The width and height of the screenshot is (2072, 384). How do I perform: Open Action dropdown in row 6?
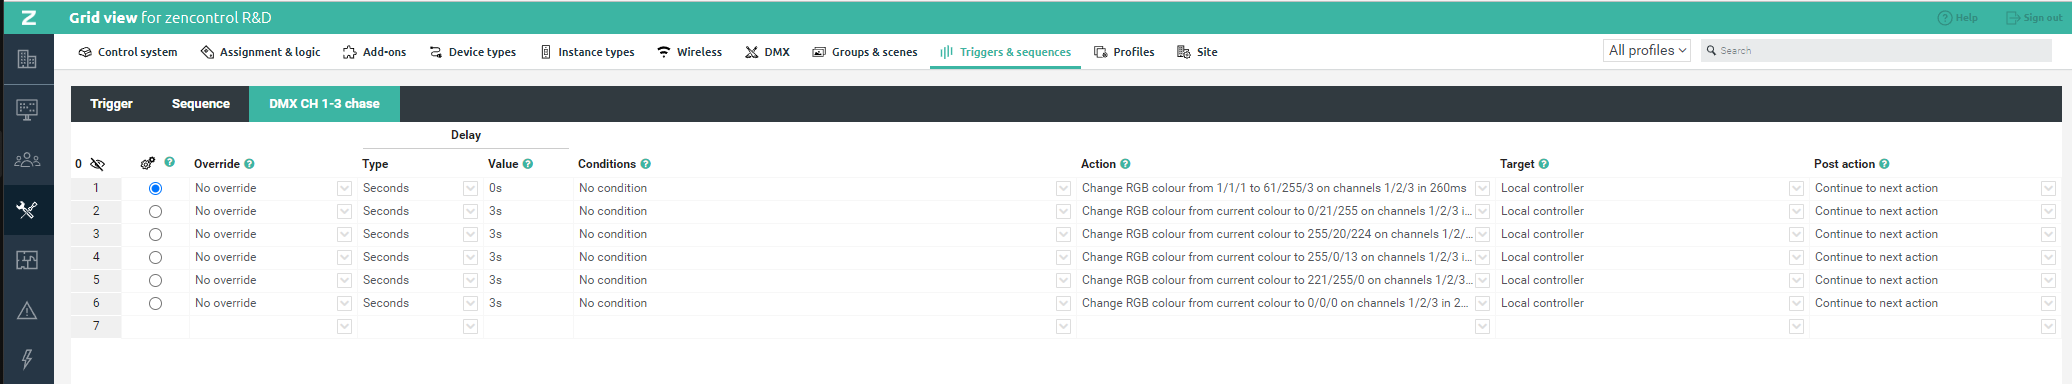pyautogui.click(x=1482, y=303)
